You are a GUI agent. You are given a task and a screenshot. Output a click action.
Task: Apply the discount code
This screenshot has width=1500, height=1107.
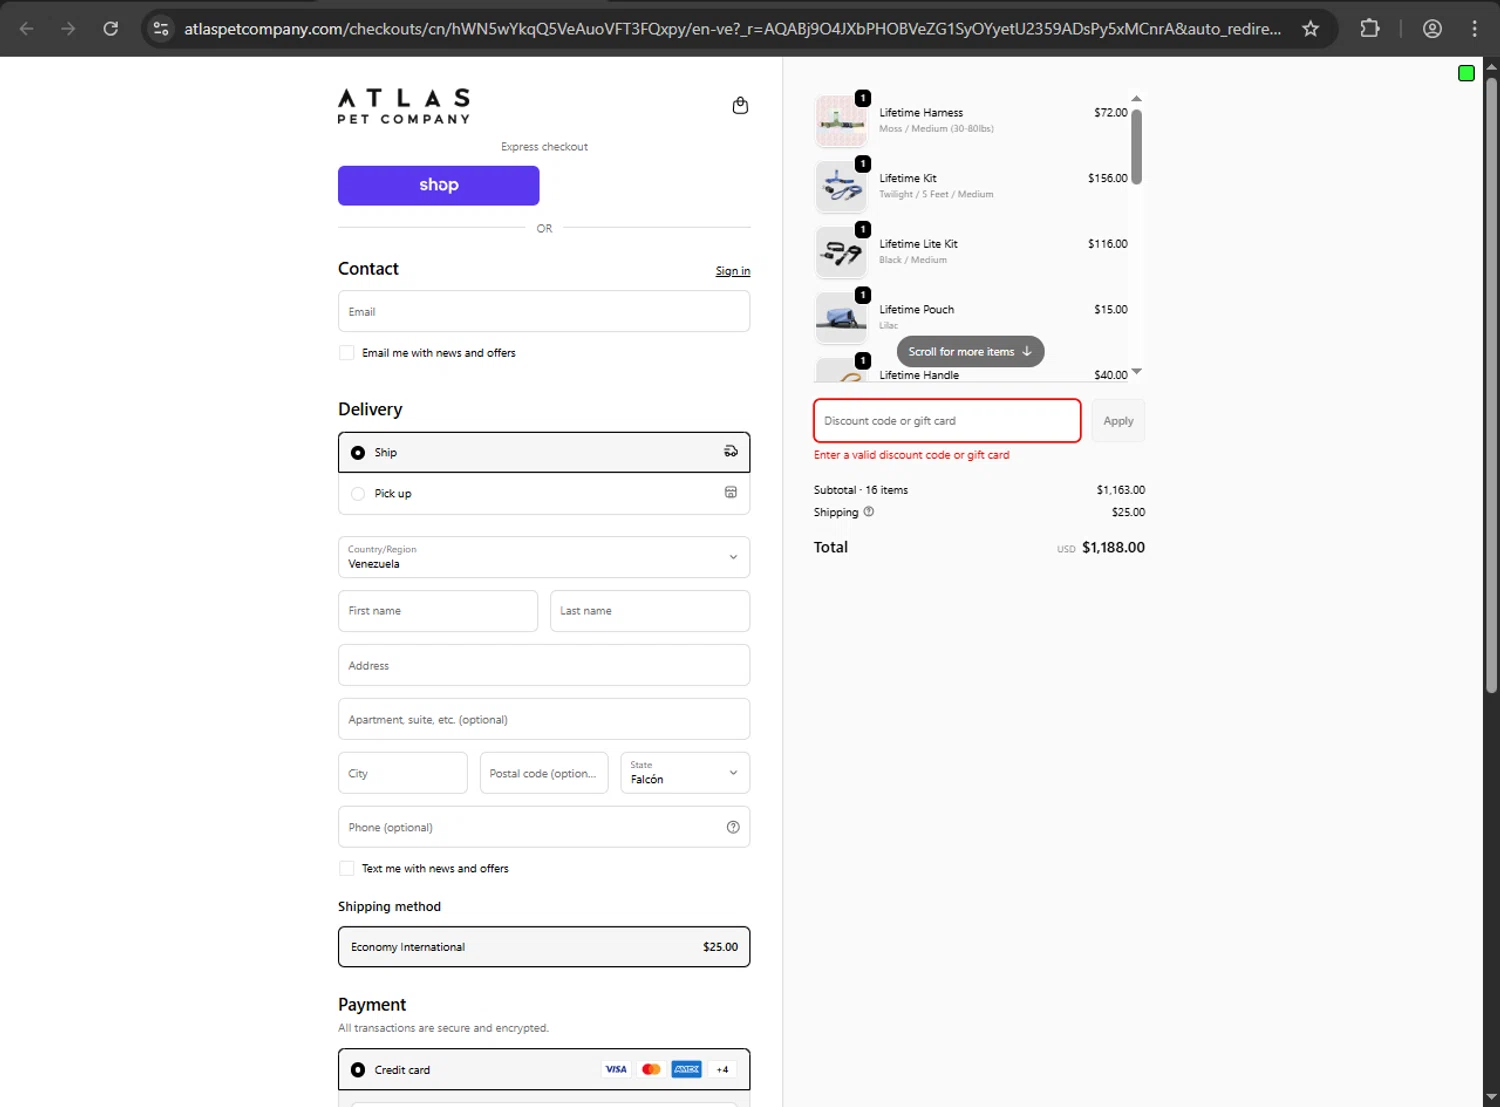(1118, 421)
